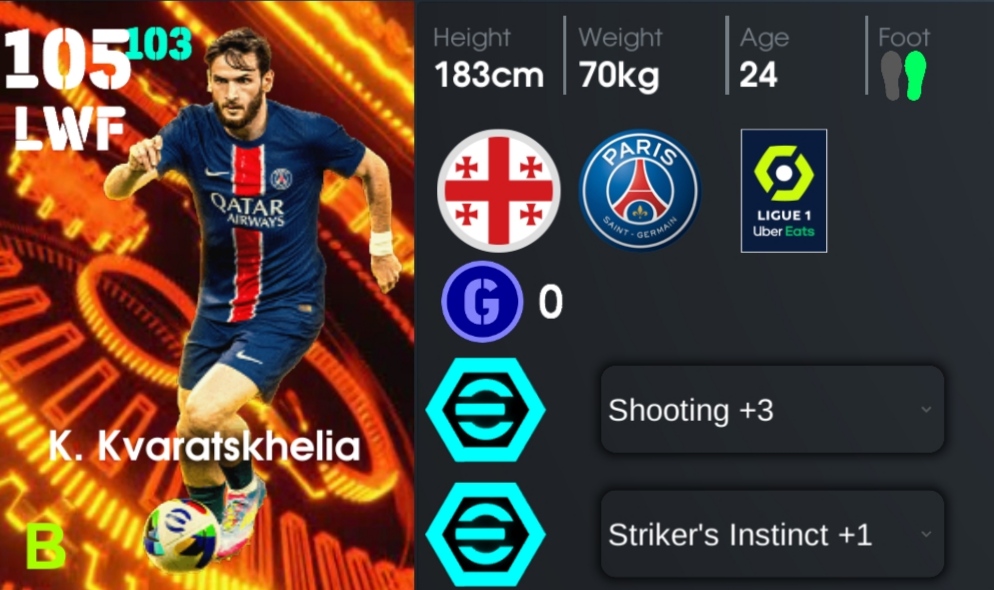Open the Striker's Instinct +1 booster selector
This screenshot has width=994, height=590.
tap(772, 534)
